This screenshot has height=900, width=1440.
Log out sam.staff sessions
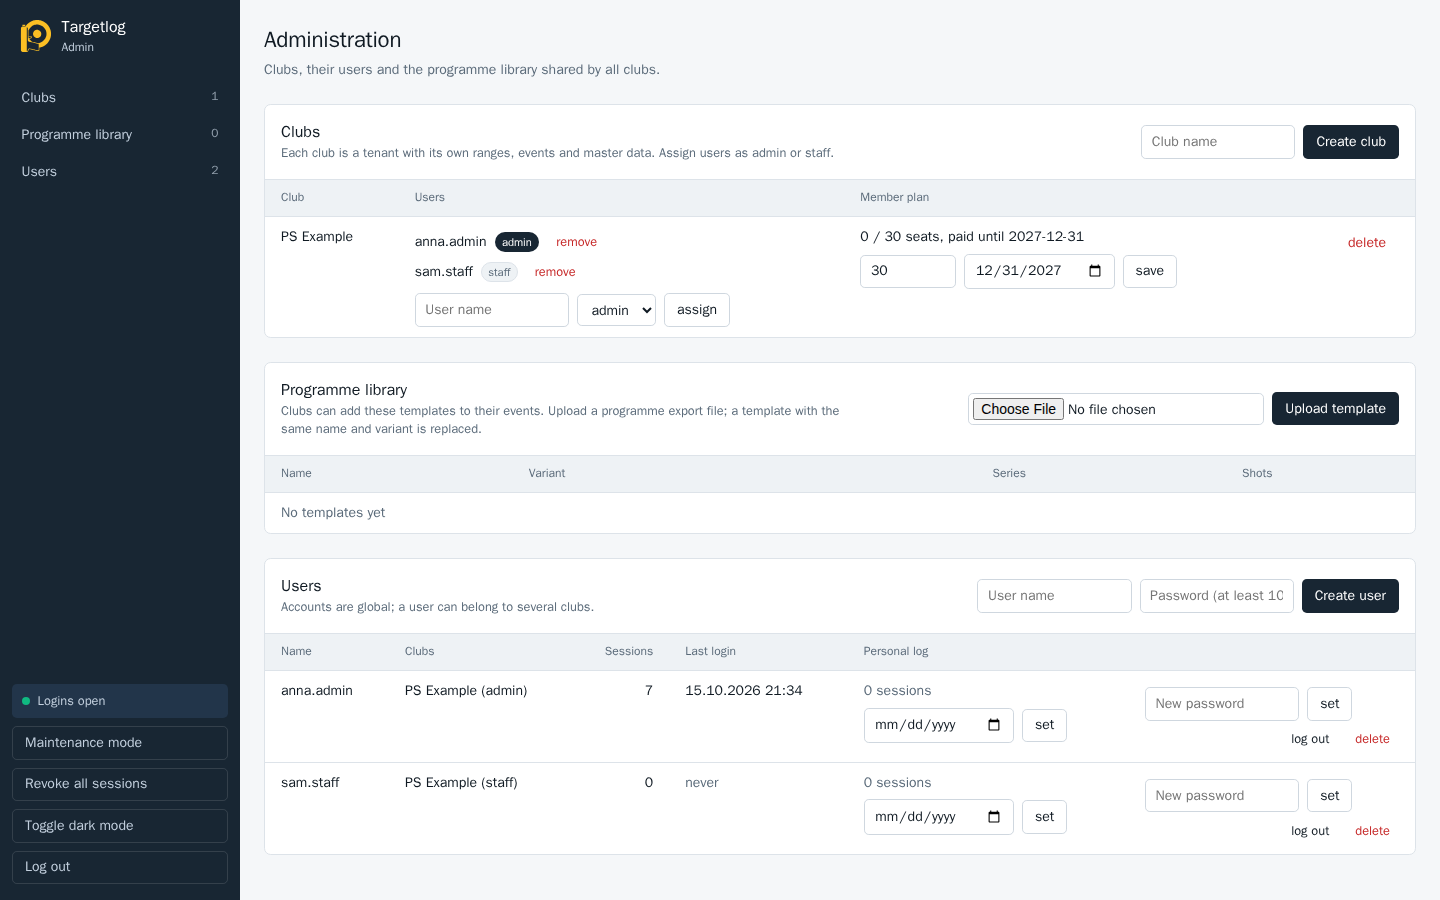pos(1310,831)
